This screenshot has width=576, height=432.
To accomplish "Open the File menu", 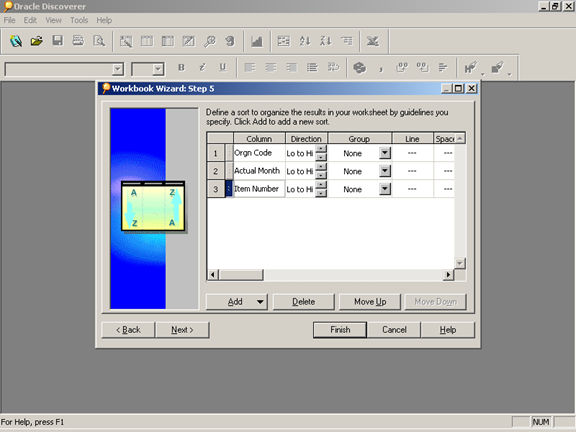I will [9, 20].
